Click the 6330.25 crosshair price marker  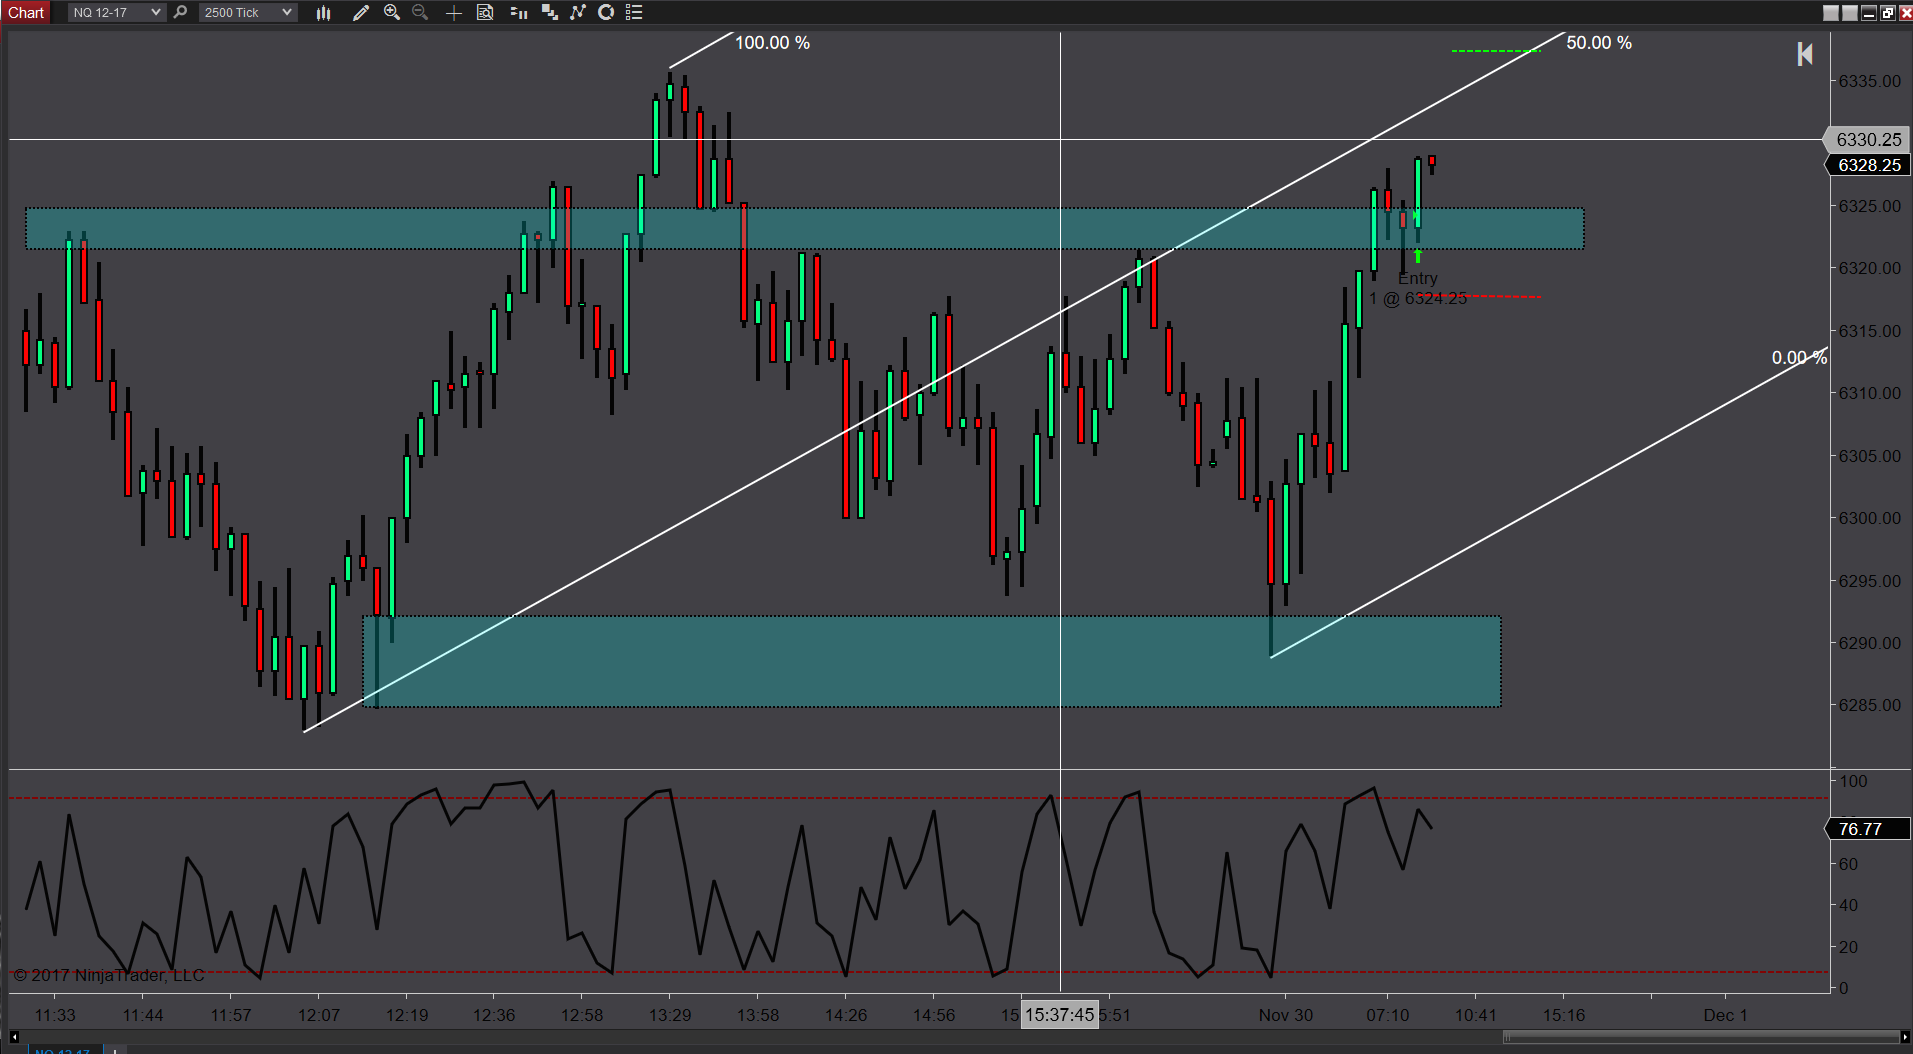[1868, 140]
